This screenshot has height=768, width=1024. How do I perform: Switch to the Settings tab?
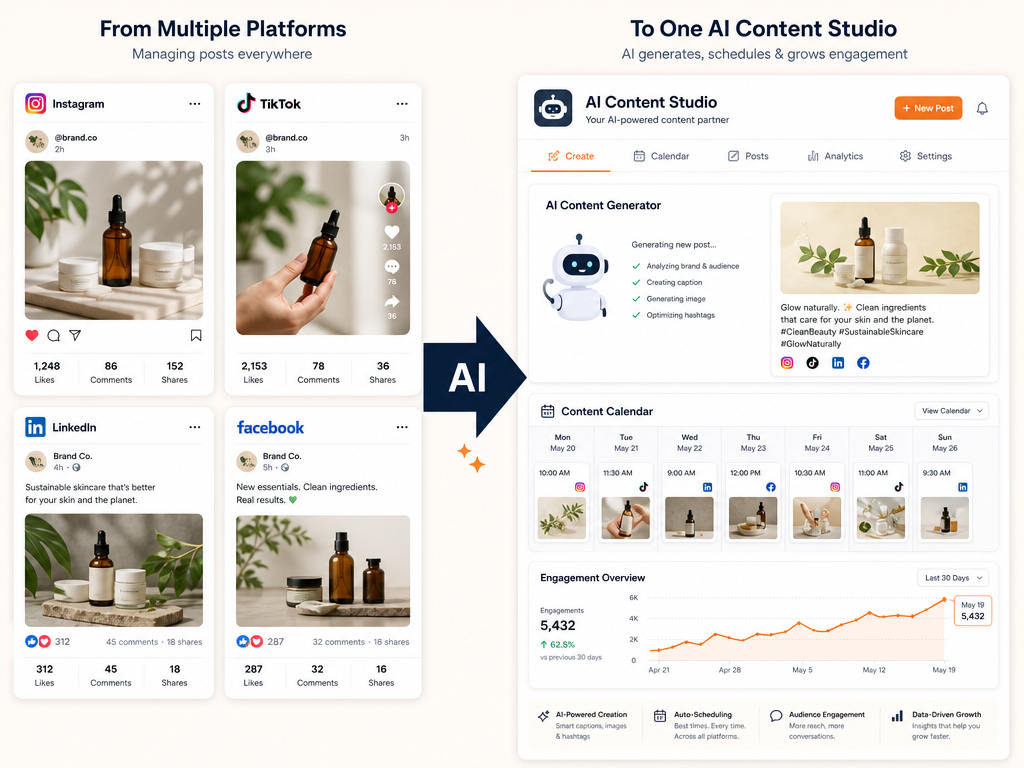tap(926, 156)
